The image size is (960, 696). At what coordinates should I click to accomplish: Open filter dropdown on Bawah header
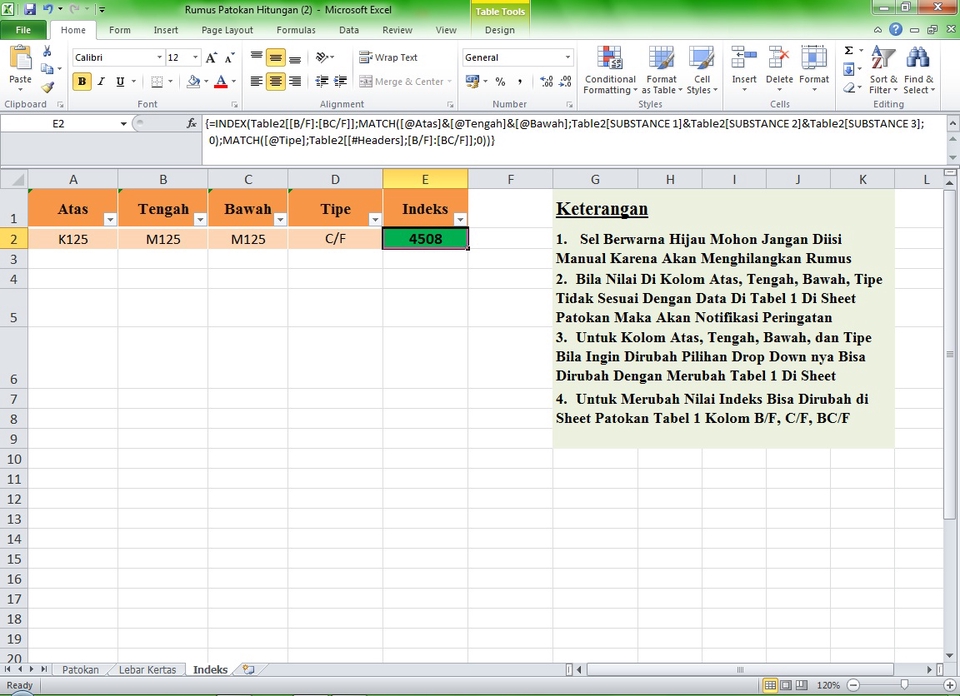pos(280,219)
